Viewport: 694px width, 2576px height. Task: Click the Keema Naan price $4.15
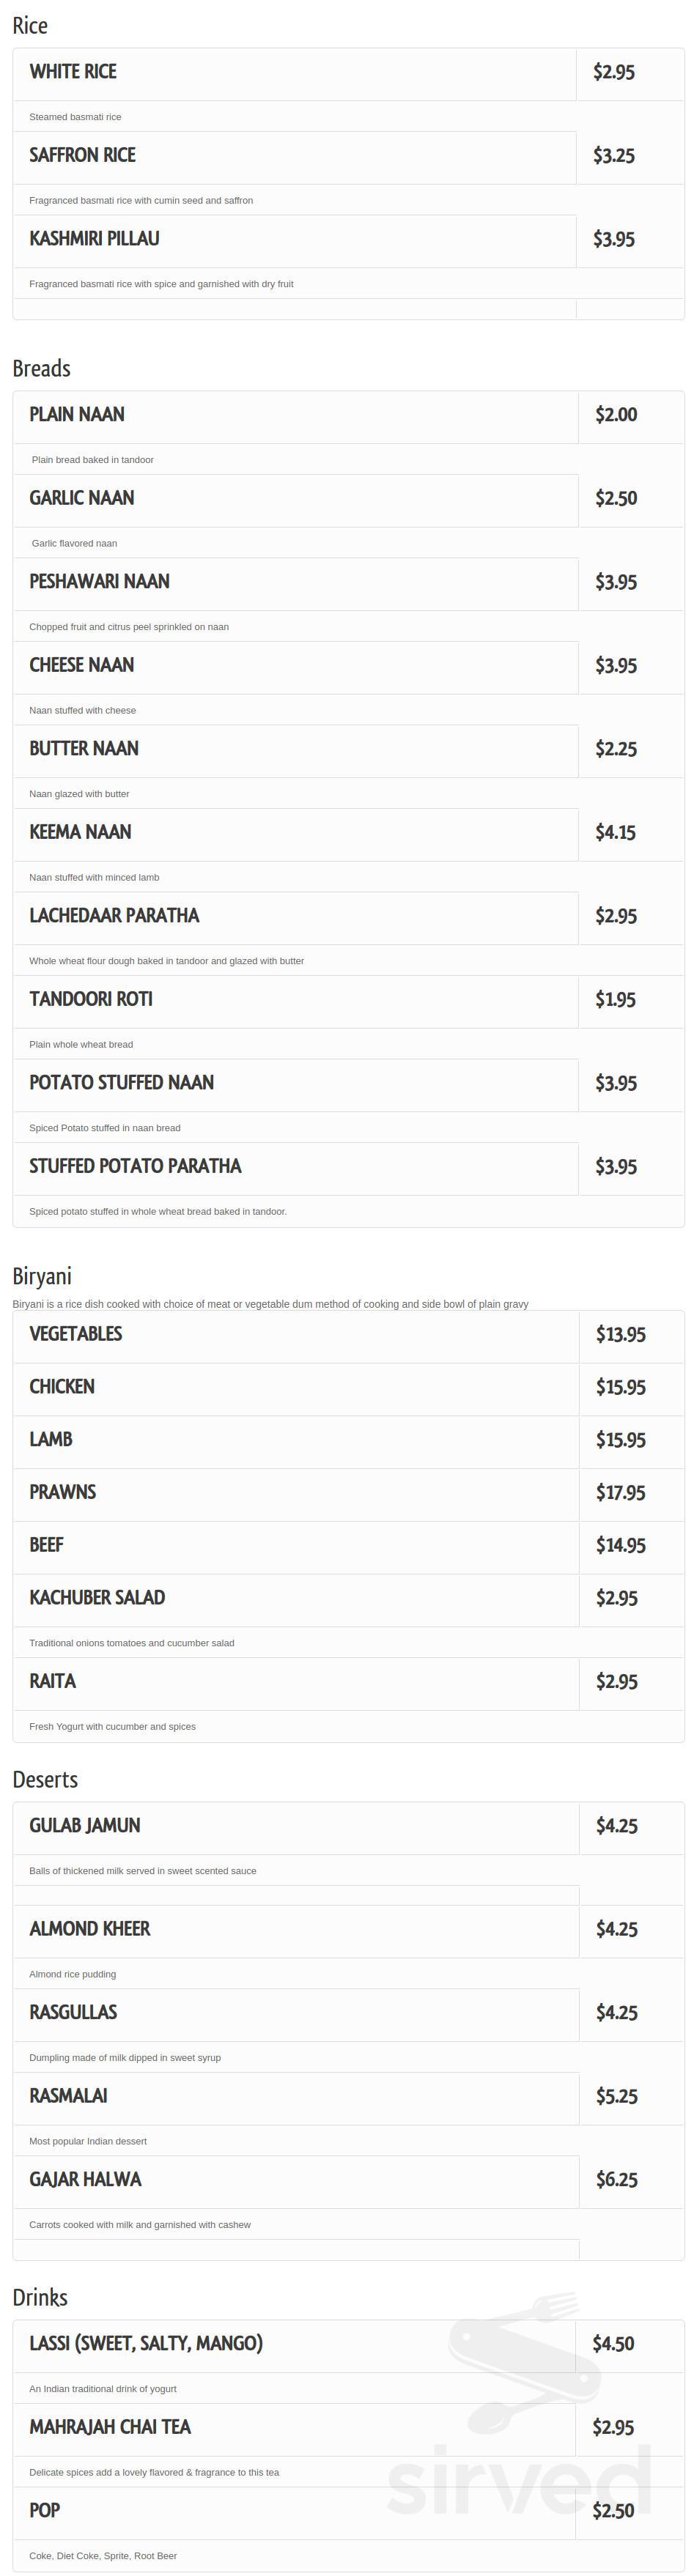(615, 832)
